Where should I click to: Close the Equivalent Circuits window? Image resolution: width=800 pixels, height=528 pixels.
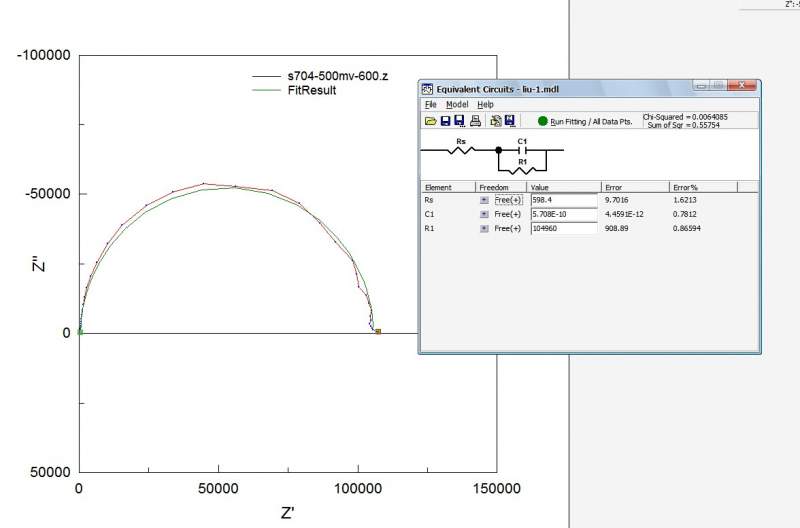point(741,86)
